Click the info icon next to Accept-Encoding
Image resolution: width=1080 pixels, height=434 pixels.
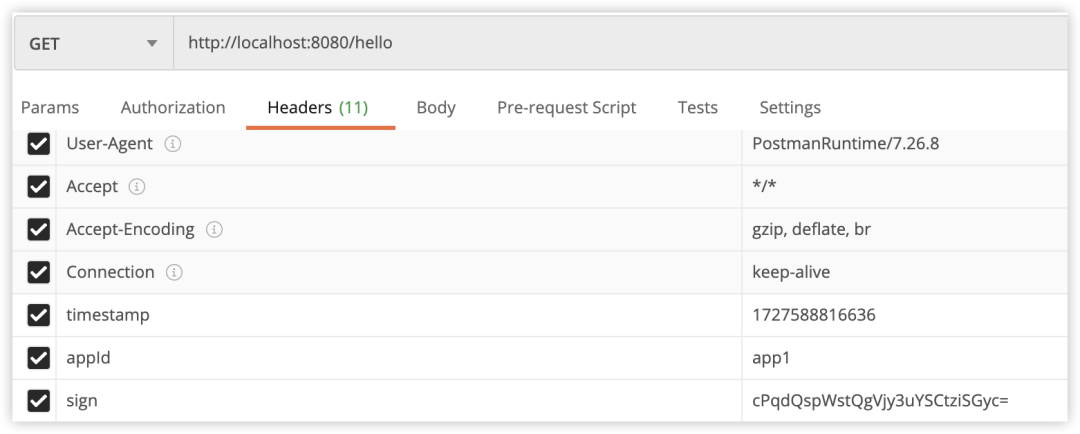[x=214, y=229]
